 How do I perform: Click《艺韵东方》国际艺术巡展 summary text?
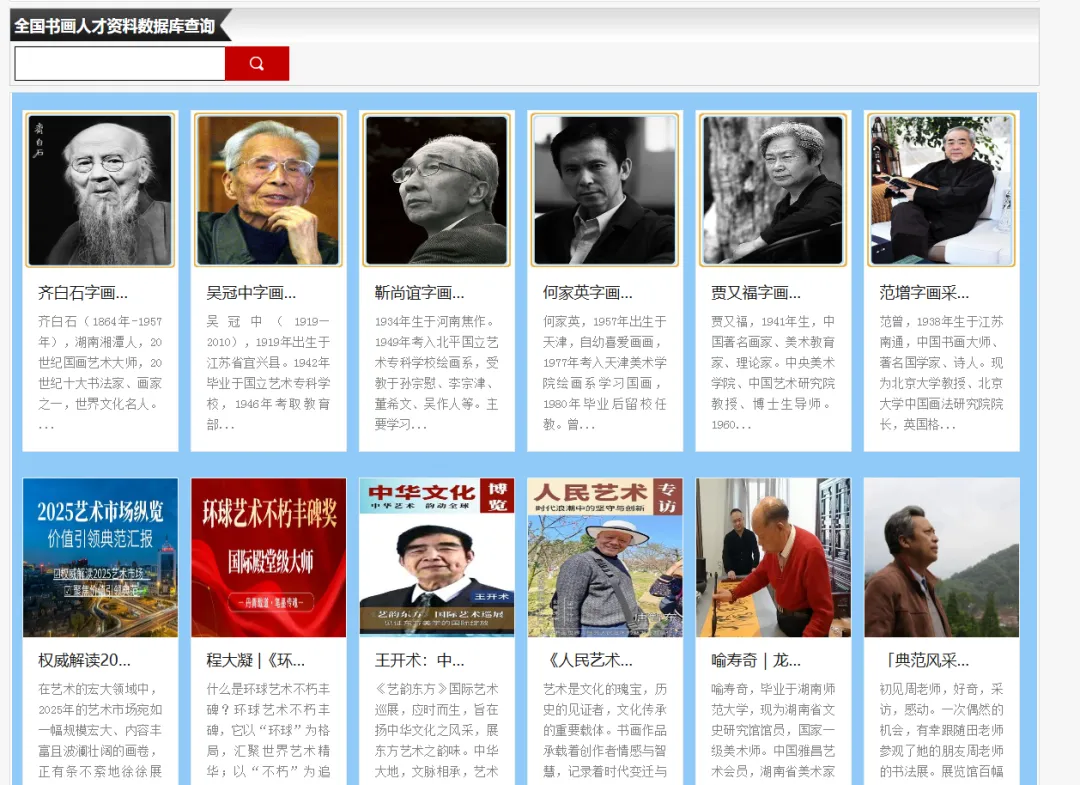(x=437, y=730)
